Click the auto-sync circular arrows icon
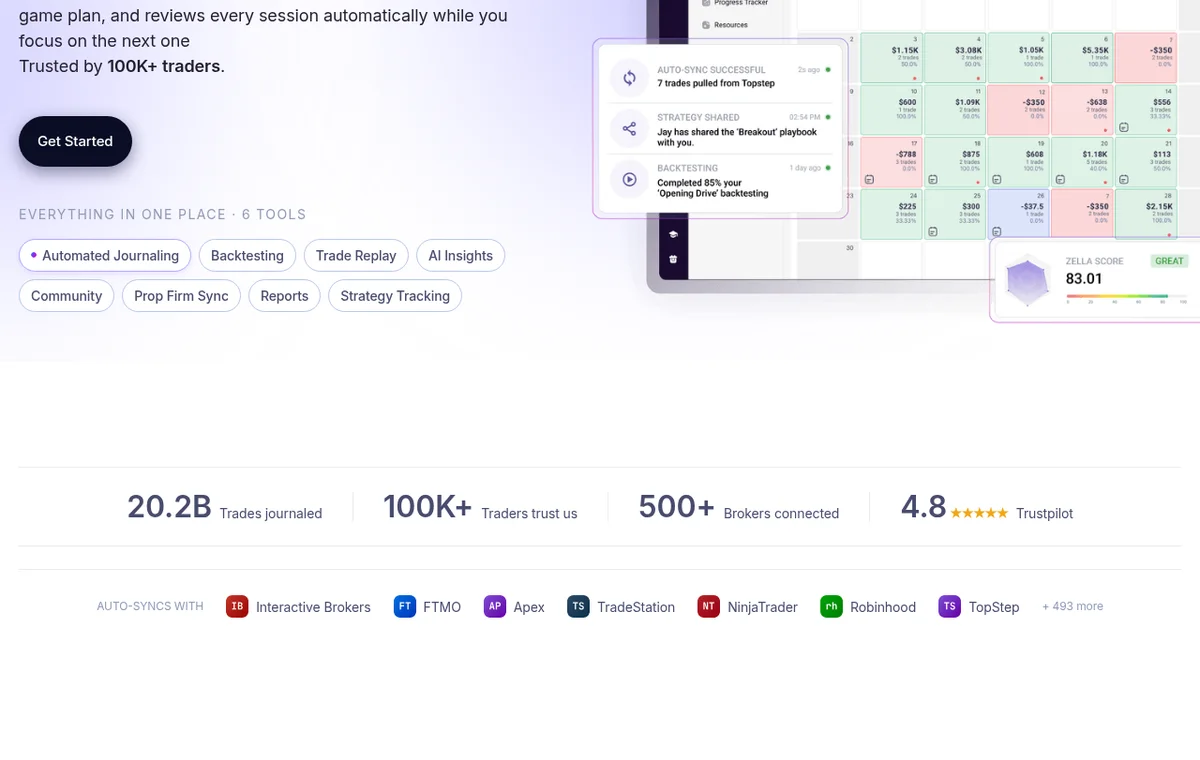Image resolution: width=1200 pixels, height=760 pixels. [x=629, y=78]
